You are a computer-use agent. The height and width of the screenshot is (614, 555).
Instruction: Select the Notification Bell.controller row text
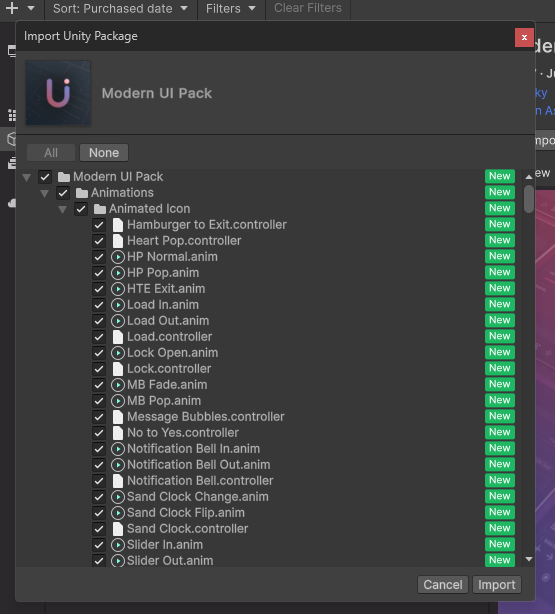200,481
